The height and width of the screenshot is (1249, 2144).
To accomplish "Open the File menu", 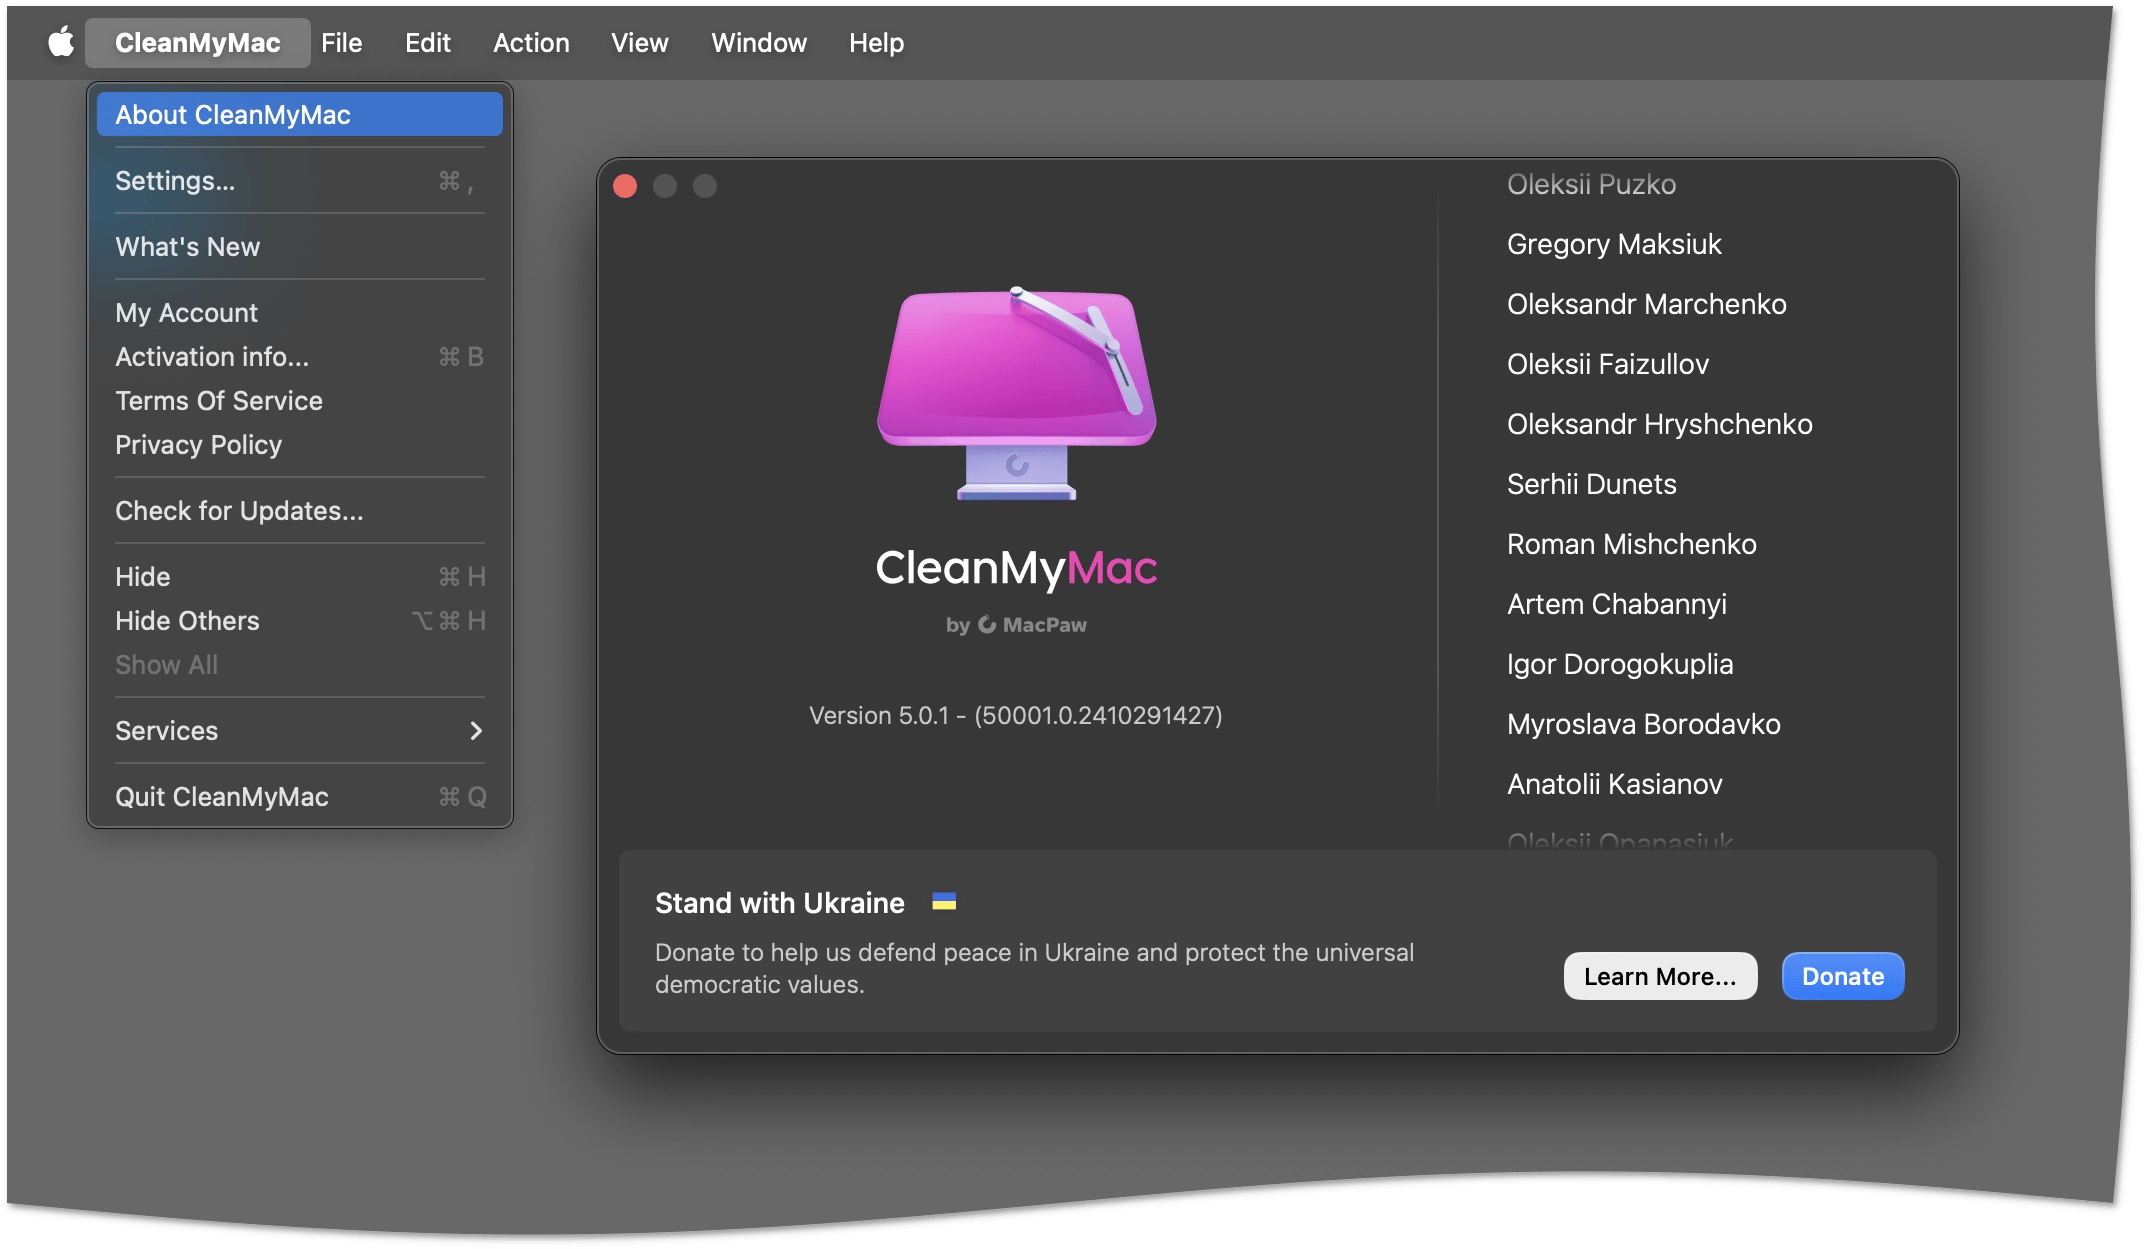I will point(342,43).
